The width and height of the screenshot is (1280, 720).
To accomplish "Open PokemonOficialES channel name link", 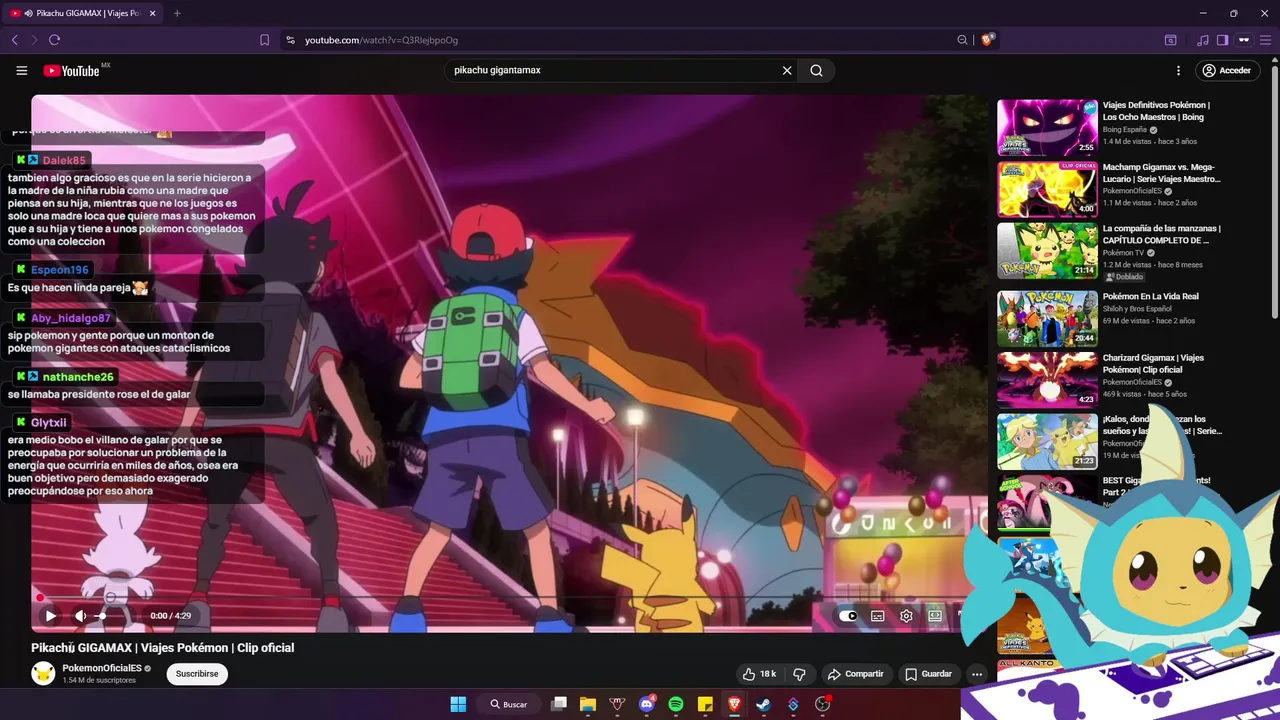I will 102,668.
